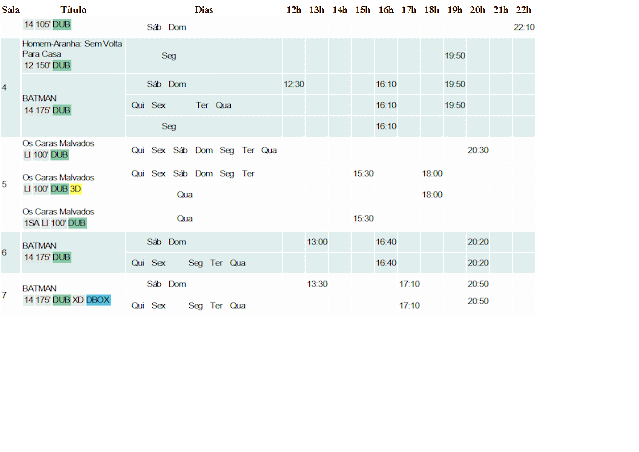Click the XD tag in Sala 7
The image size is (639, 452).
pos(78,300)
